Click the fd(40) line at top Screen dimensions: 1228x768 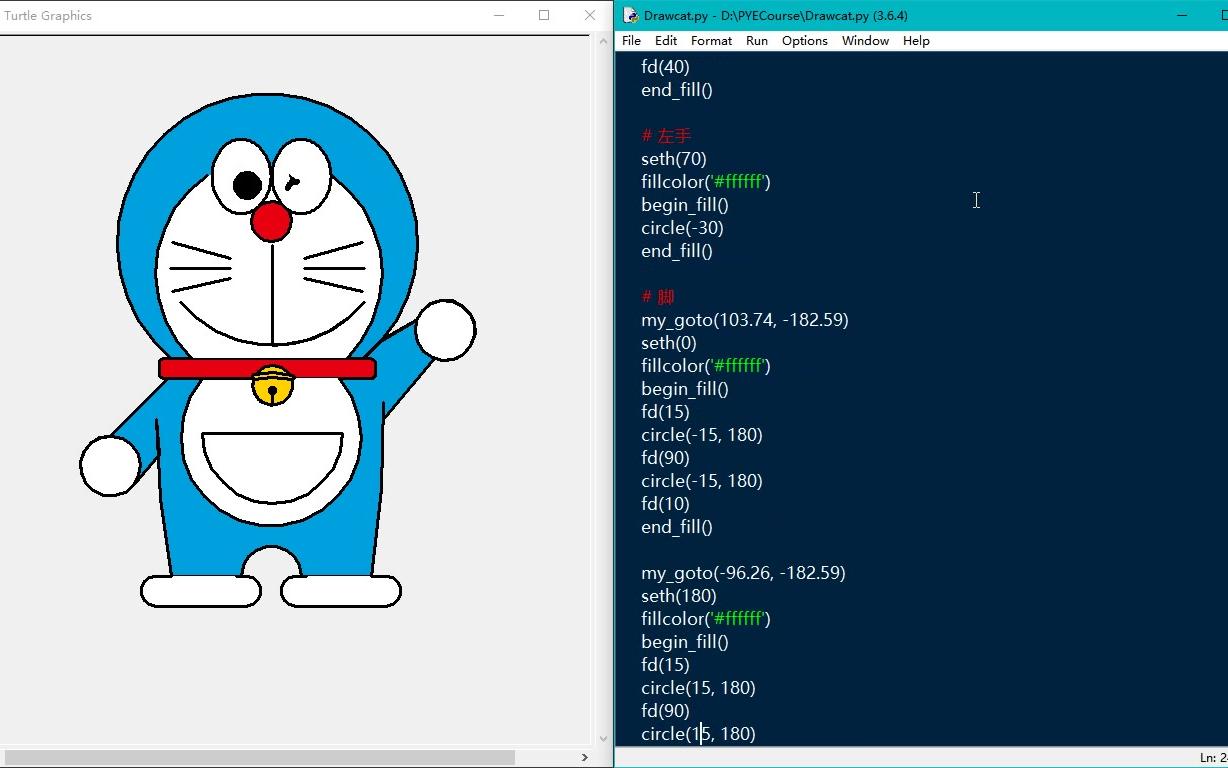pos(665,67)
